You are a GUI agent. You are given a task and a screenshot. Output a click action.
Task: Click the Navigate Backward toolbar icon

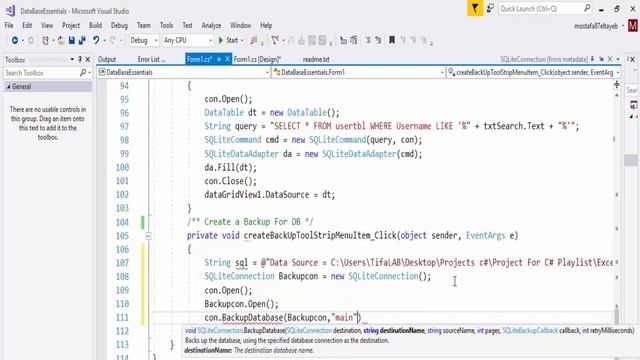click(15, 40)
